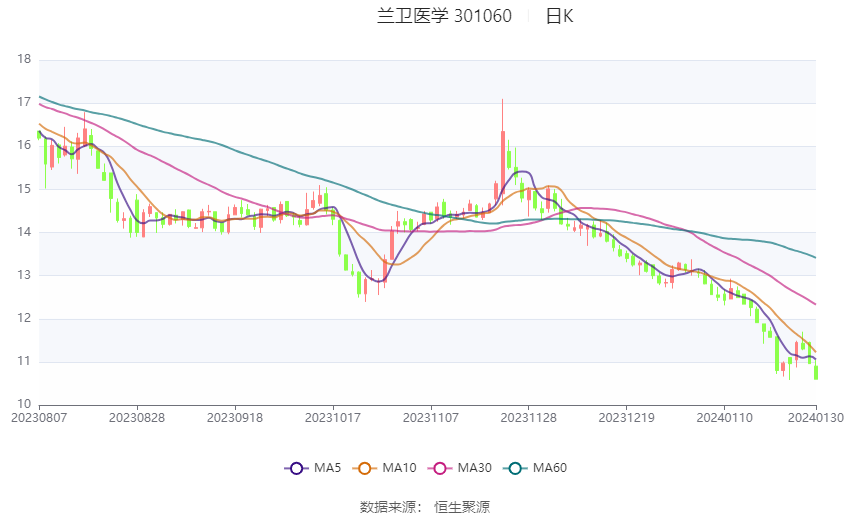
Task: Select the 20231128 x-axis date marker
Action: [529, 418]
